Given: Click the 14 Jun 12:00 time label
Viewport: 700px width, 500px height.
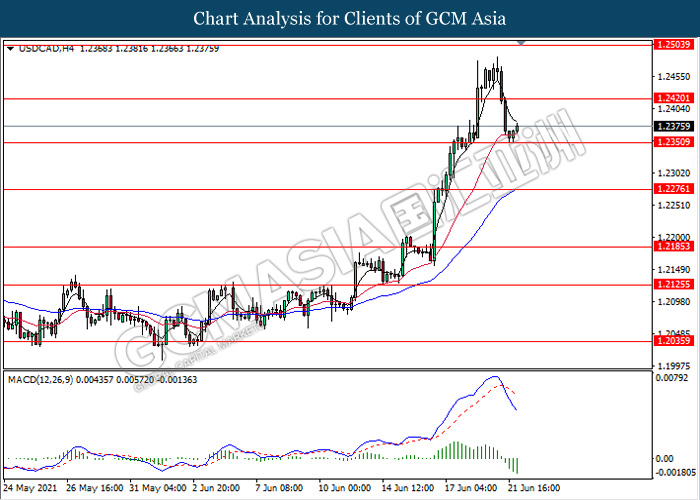Looking at the screenshot, I should point(408,488).
